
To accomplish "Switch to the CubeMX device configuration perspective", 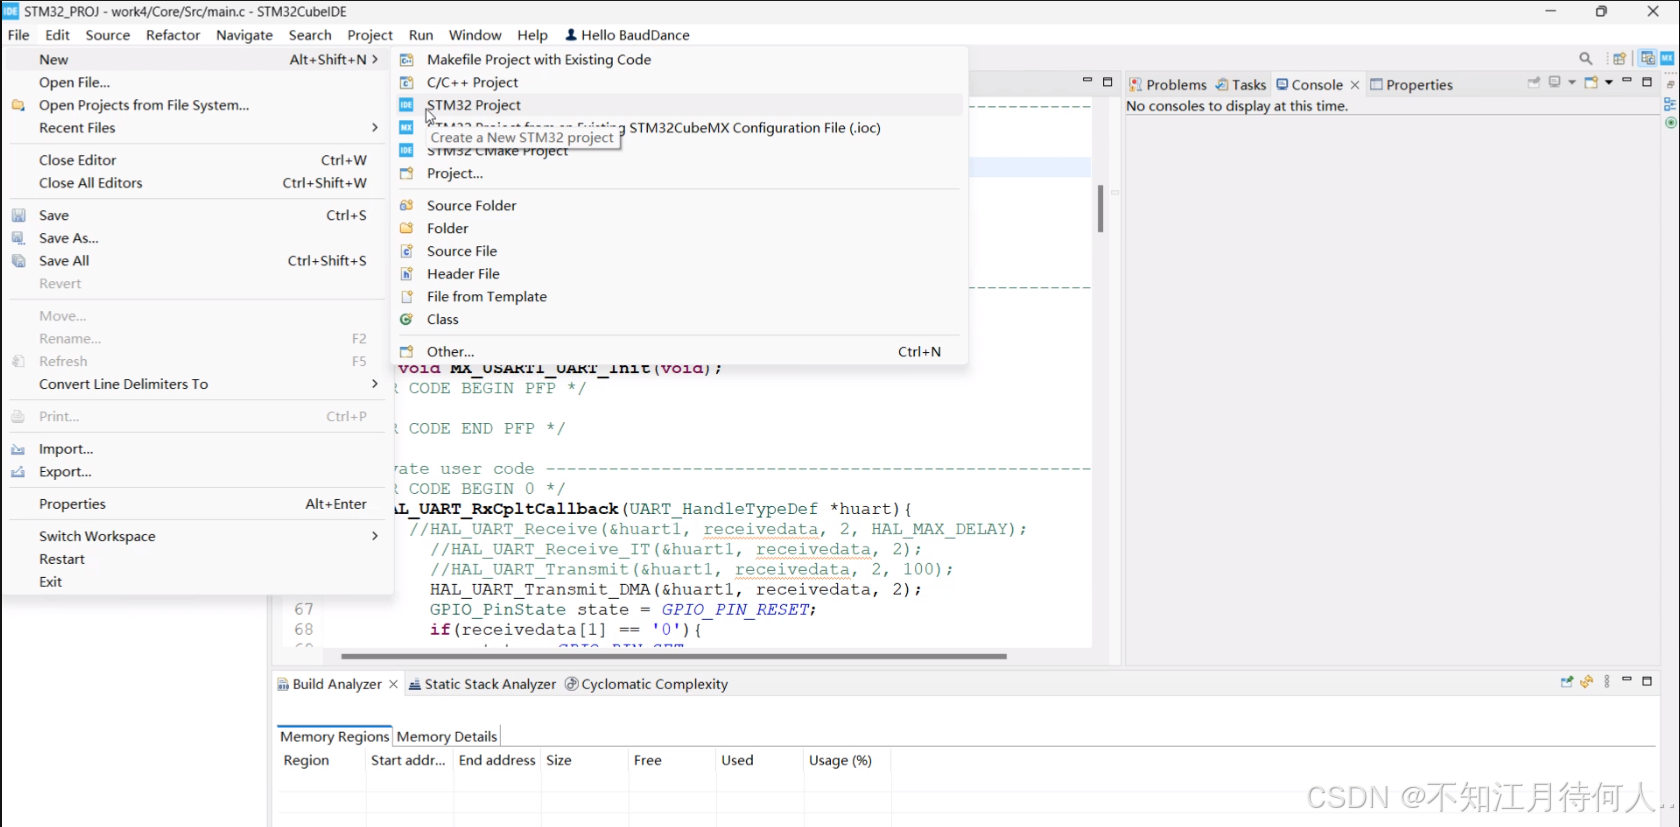I will [1667, 58].
